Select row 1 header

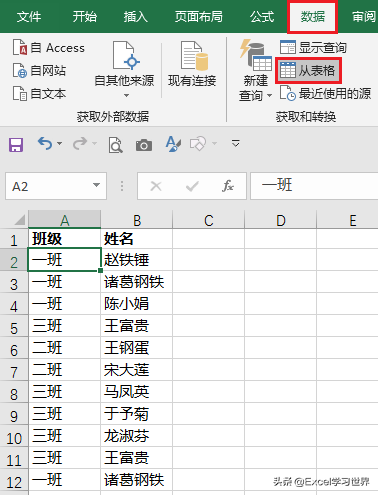point(14,239)
